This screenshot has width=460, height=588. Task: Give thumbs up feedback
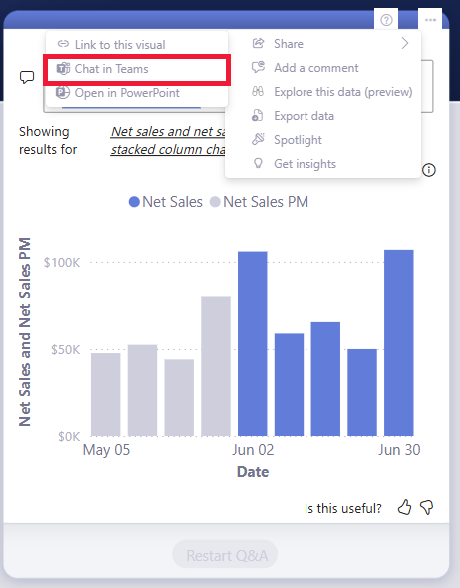tap(404, 507)
